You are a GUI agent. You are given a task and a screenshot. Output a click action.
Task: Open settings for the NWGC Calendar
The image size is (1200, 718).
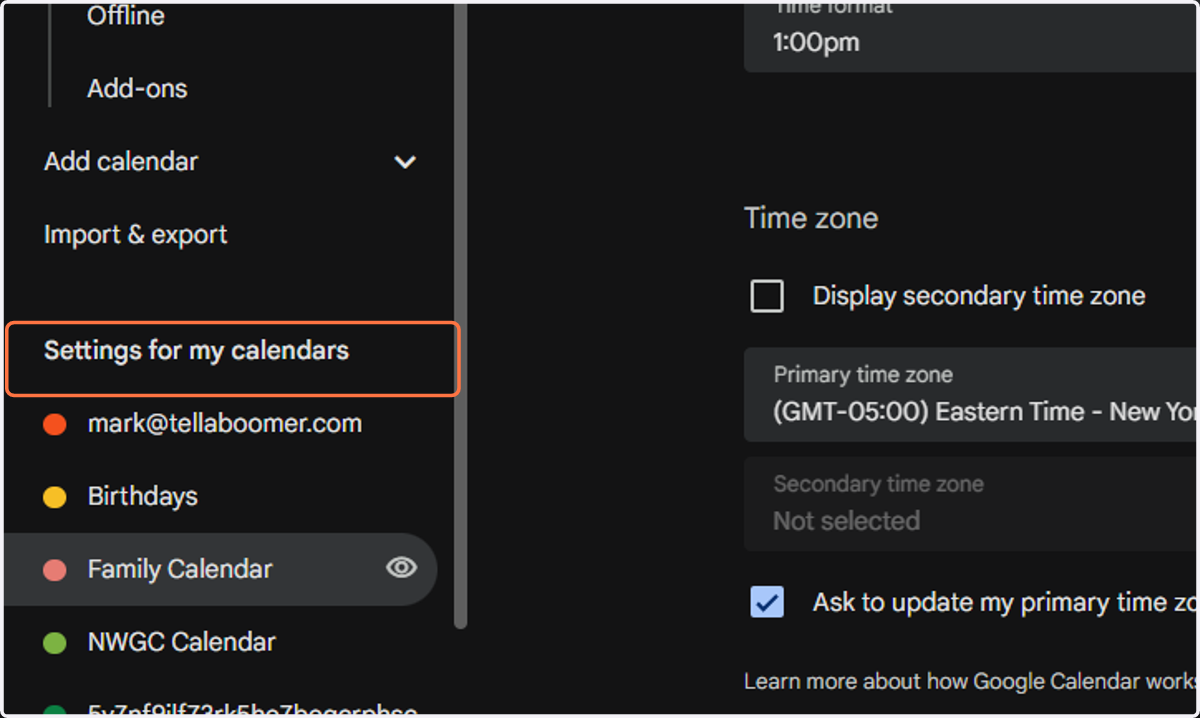point(181,643)
